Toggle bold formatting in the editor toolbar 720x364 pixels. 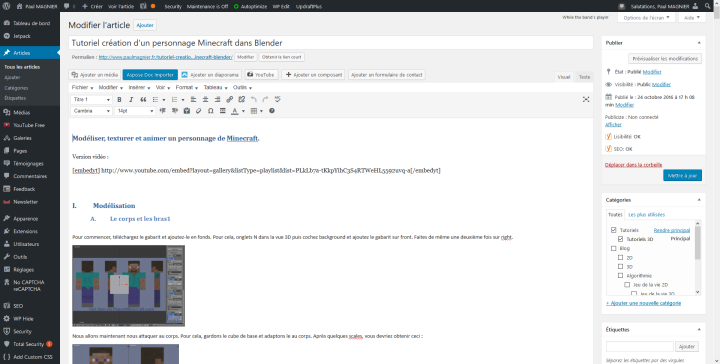click(x=119, y=100)
